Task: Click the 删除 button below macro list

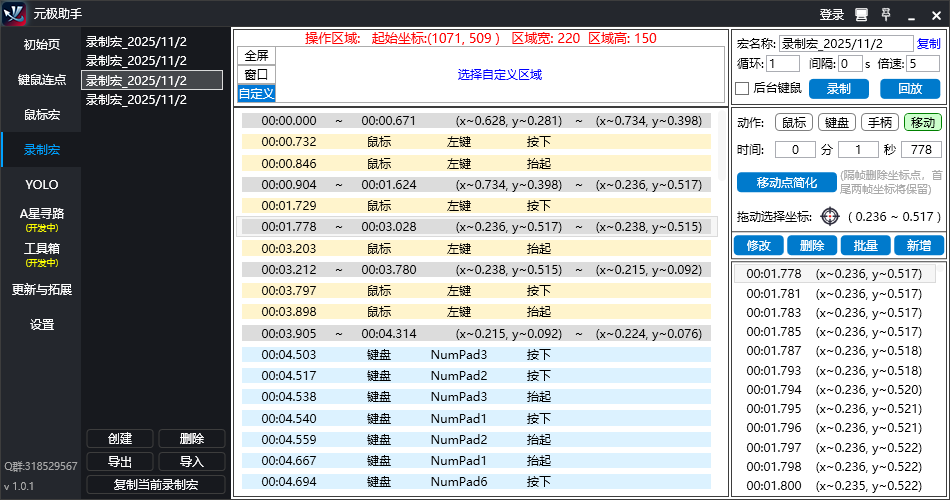Action: pyautogui.click(x=191, y=438)
